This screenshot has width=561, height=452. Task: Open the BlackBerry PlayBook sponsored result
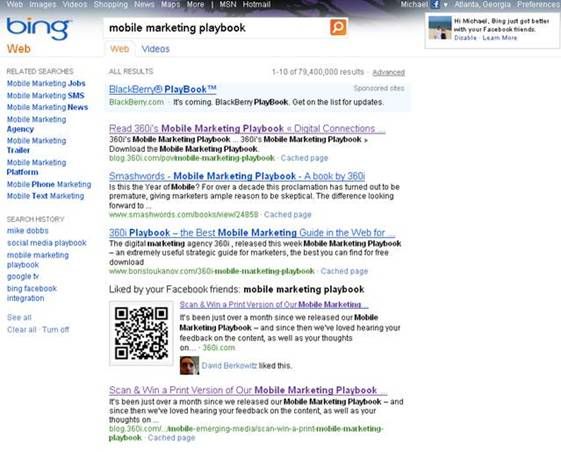click(x=162, y=89)
